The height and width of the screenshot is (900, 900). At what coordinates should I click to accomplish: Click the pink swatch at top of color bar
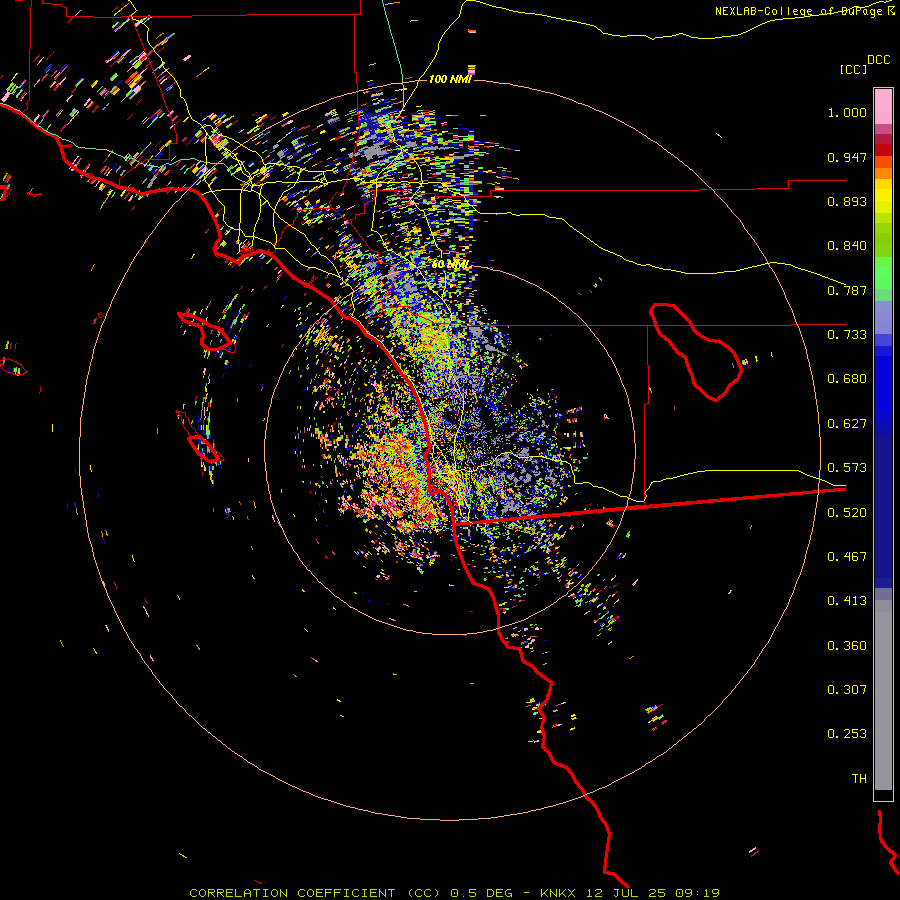pos(883,106)
